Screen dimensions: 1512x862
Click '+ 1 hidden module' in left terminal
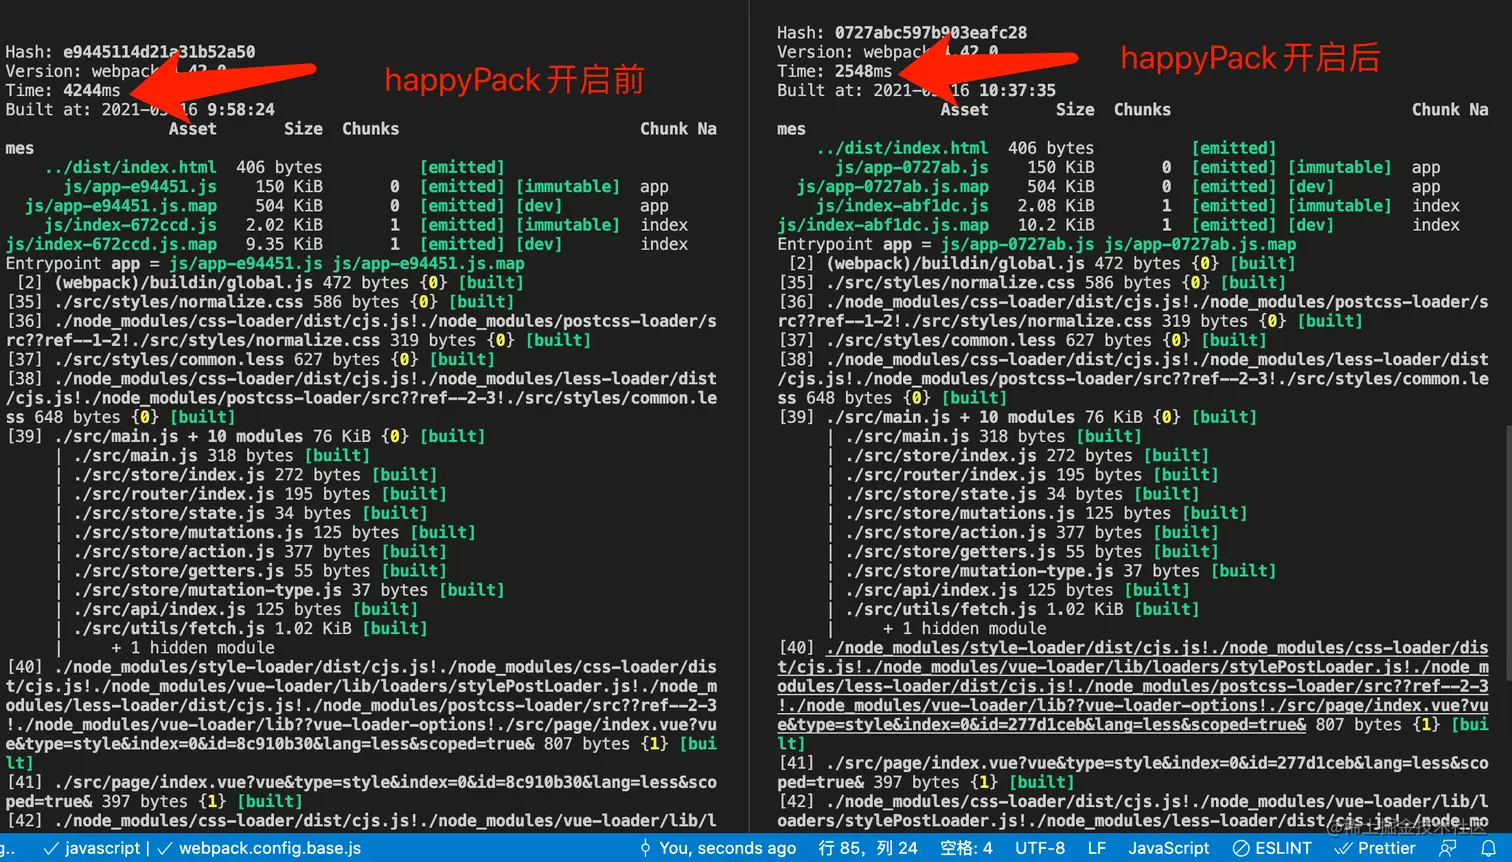coord(193,648)
